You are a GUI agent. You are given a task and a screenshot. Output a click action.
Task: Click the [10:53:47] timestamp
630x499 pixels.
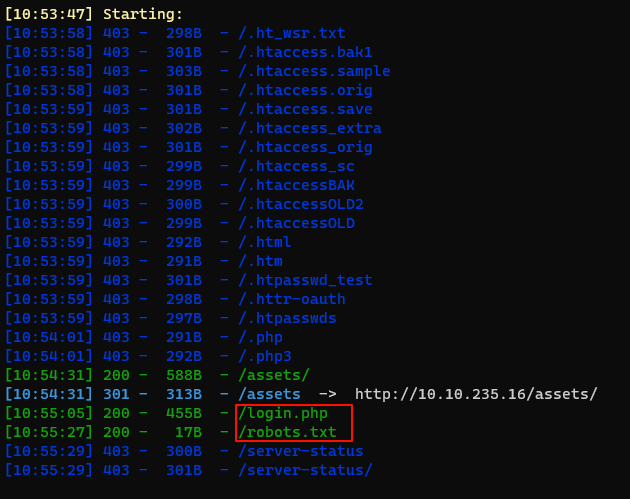click(x=49, y=14)
